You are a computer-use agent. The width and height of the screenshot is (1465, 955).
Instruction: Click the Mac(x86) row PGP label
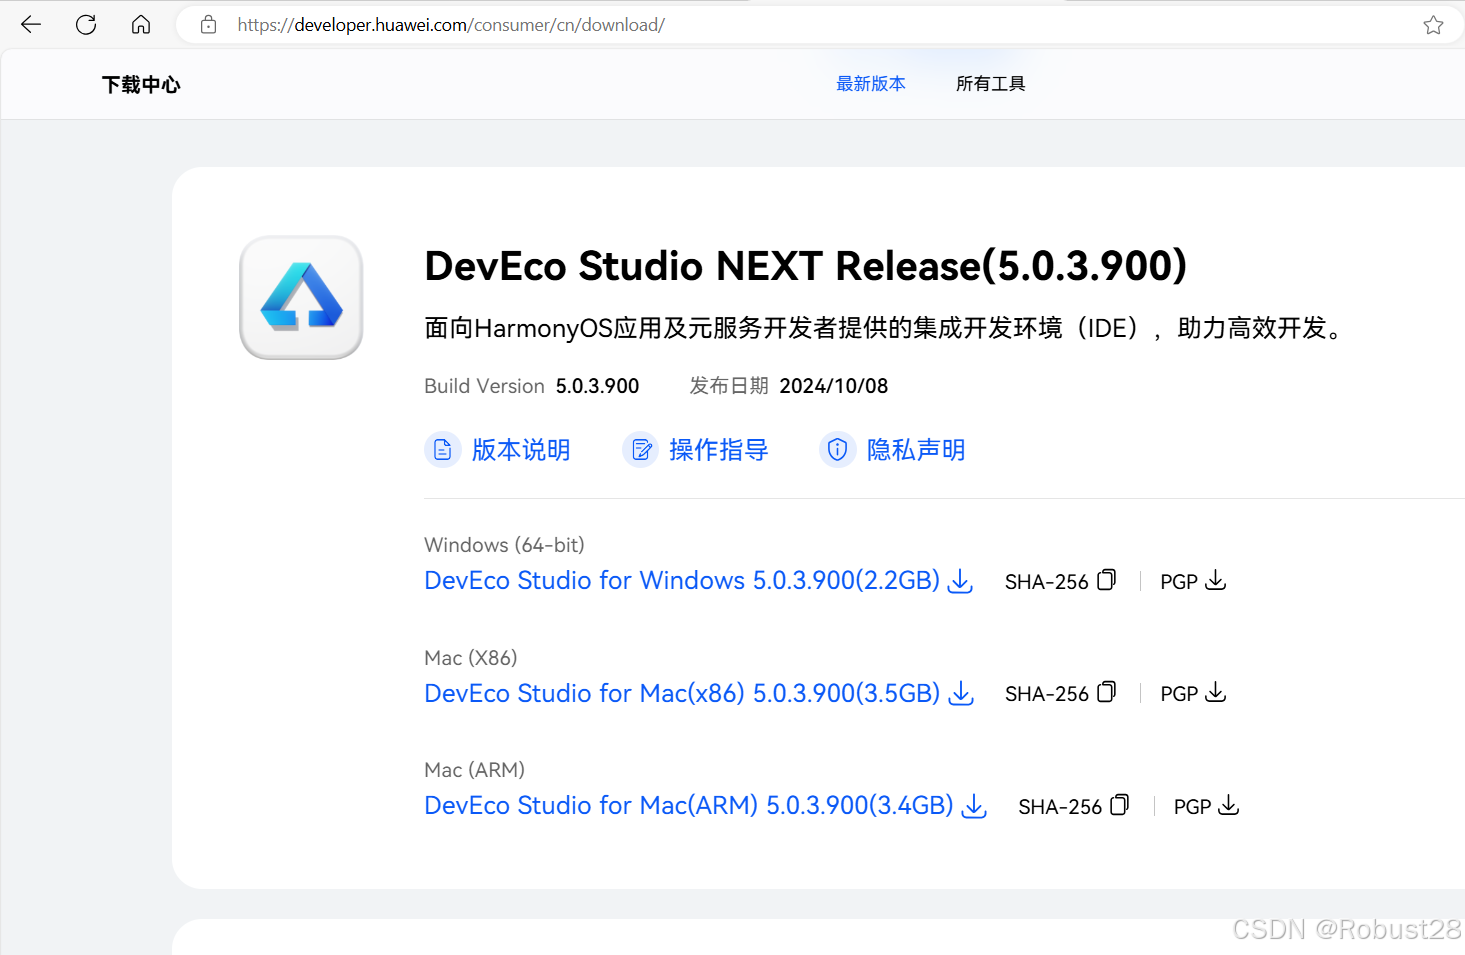(1179, 694)
